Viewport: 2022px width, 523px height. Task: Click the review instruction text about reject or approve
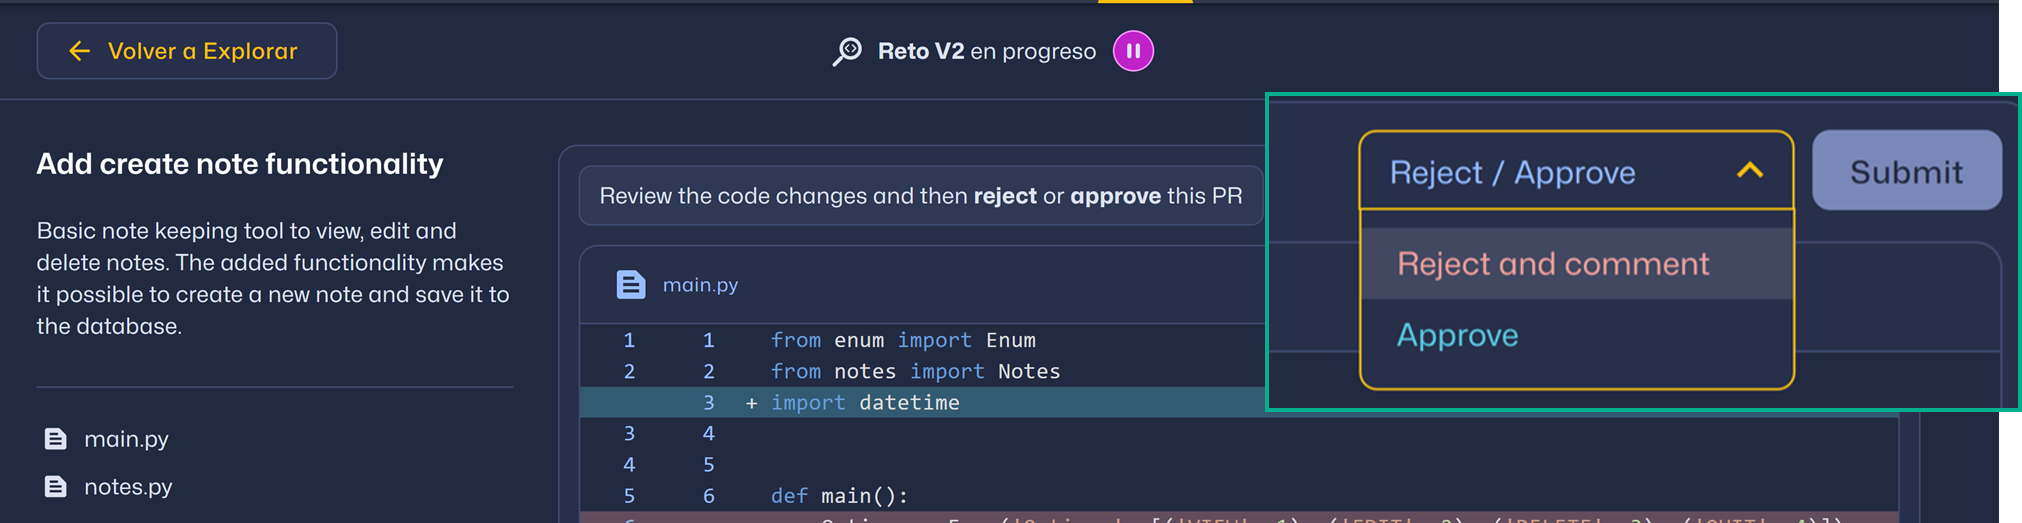(x=920, y=196)
